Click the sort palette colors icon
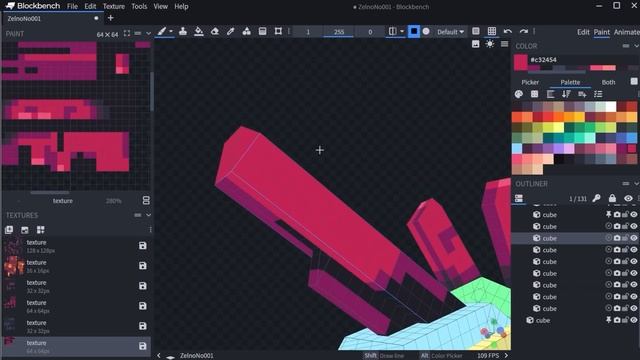640x360 pixels. pyautogui.click(x=567, y=94)
